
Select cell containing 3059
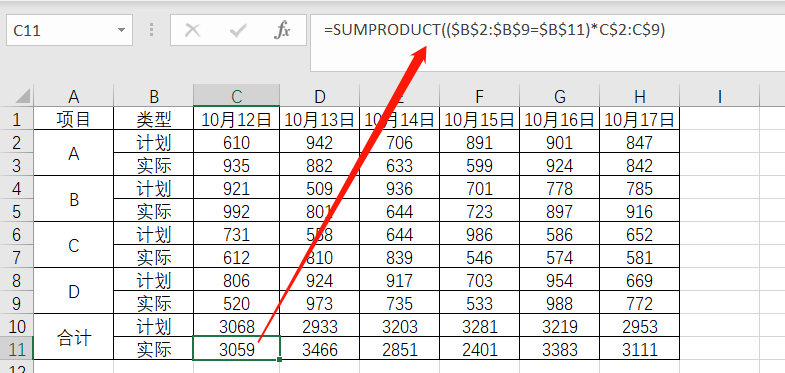236,348
